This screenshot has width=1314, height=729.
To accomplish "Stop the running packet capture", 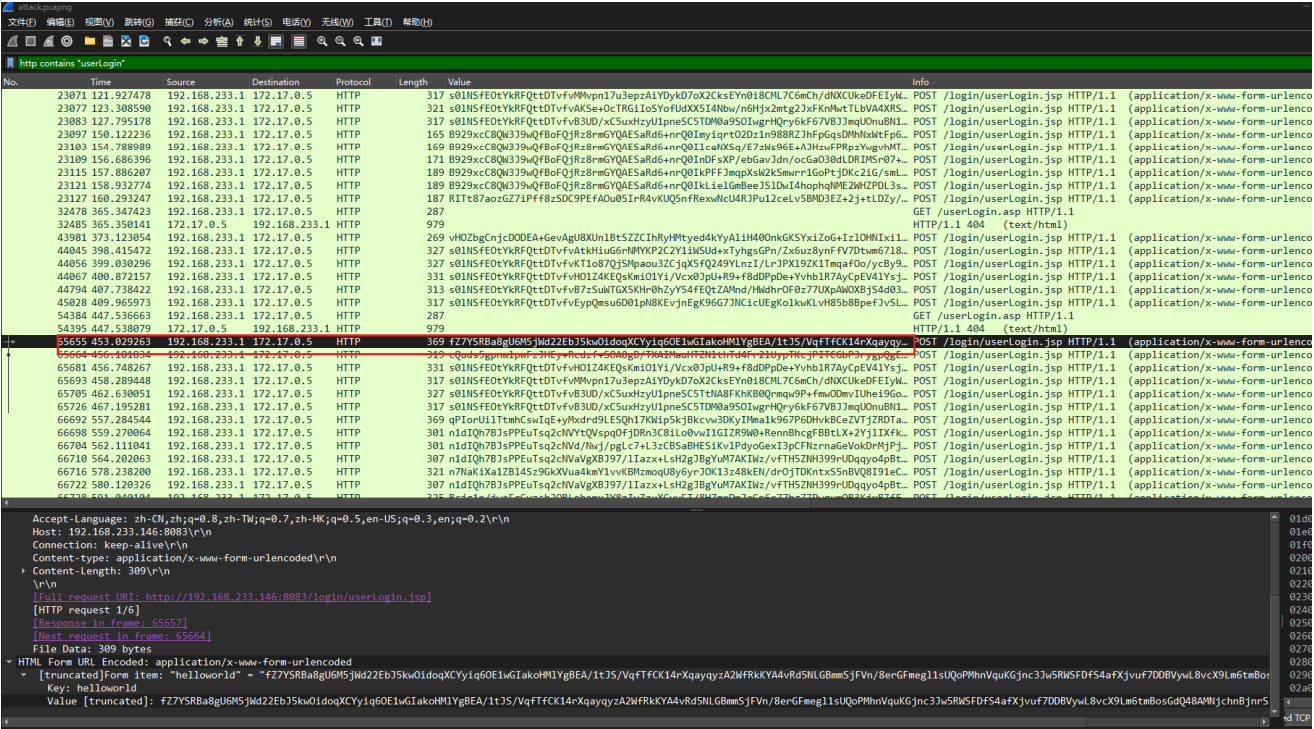I will coord(30,41).
